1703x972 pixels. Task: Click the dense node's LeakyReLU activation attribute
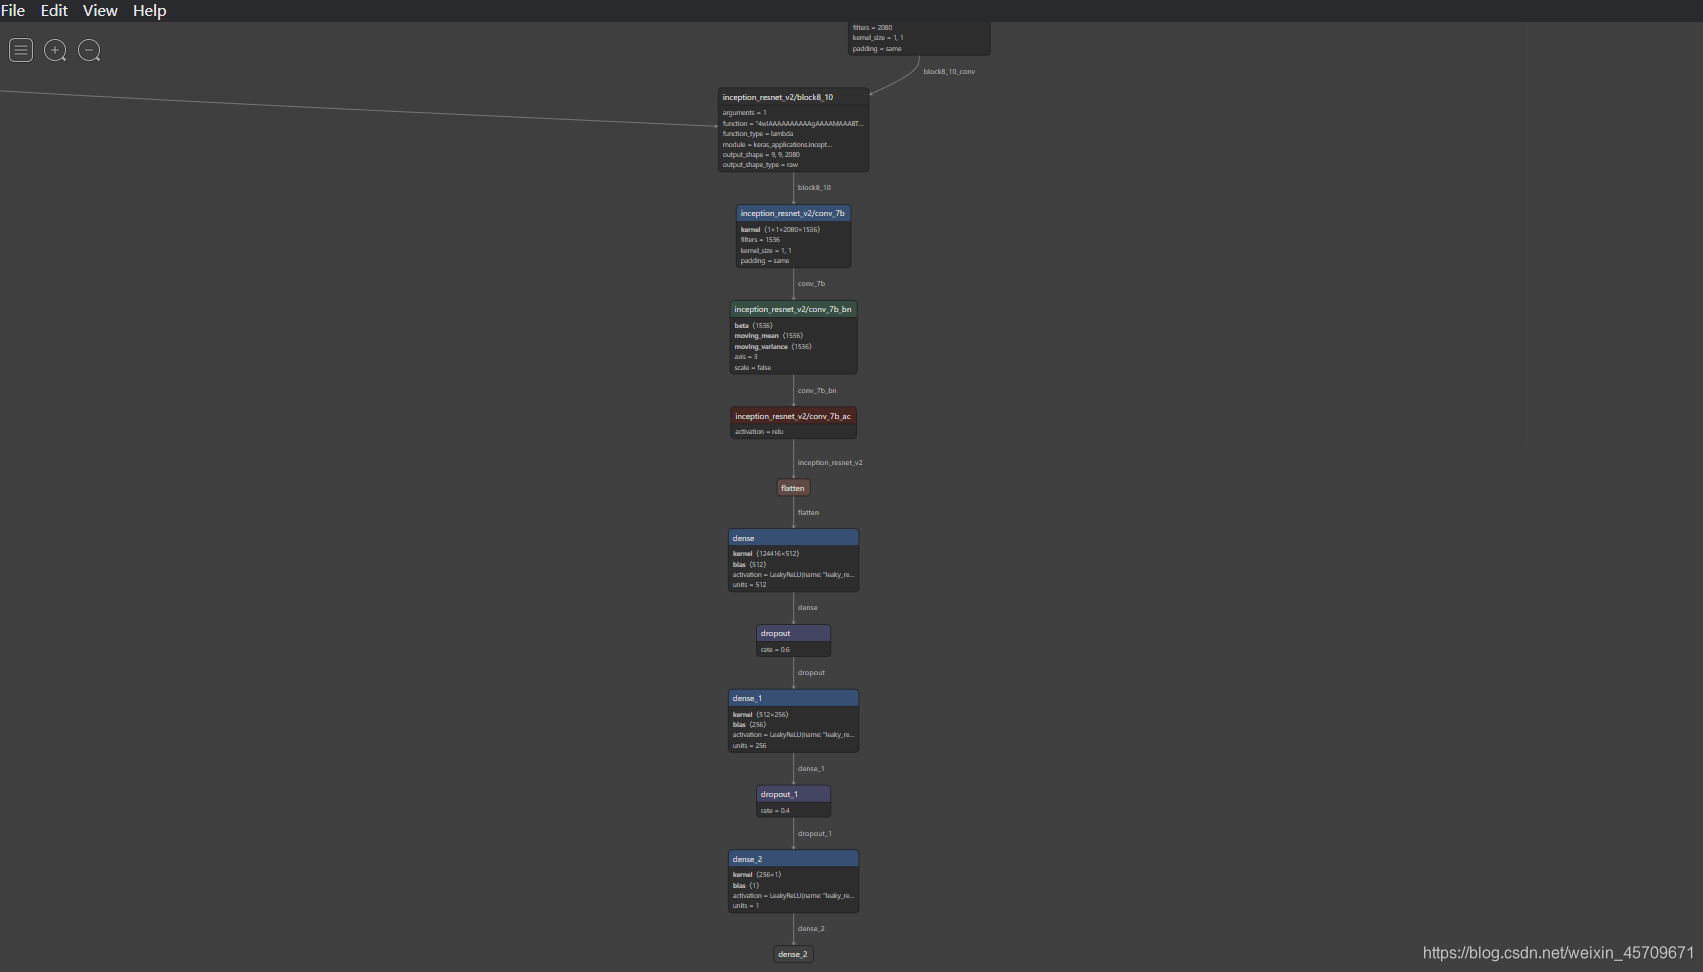point(793,575)
